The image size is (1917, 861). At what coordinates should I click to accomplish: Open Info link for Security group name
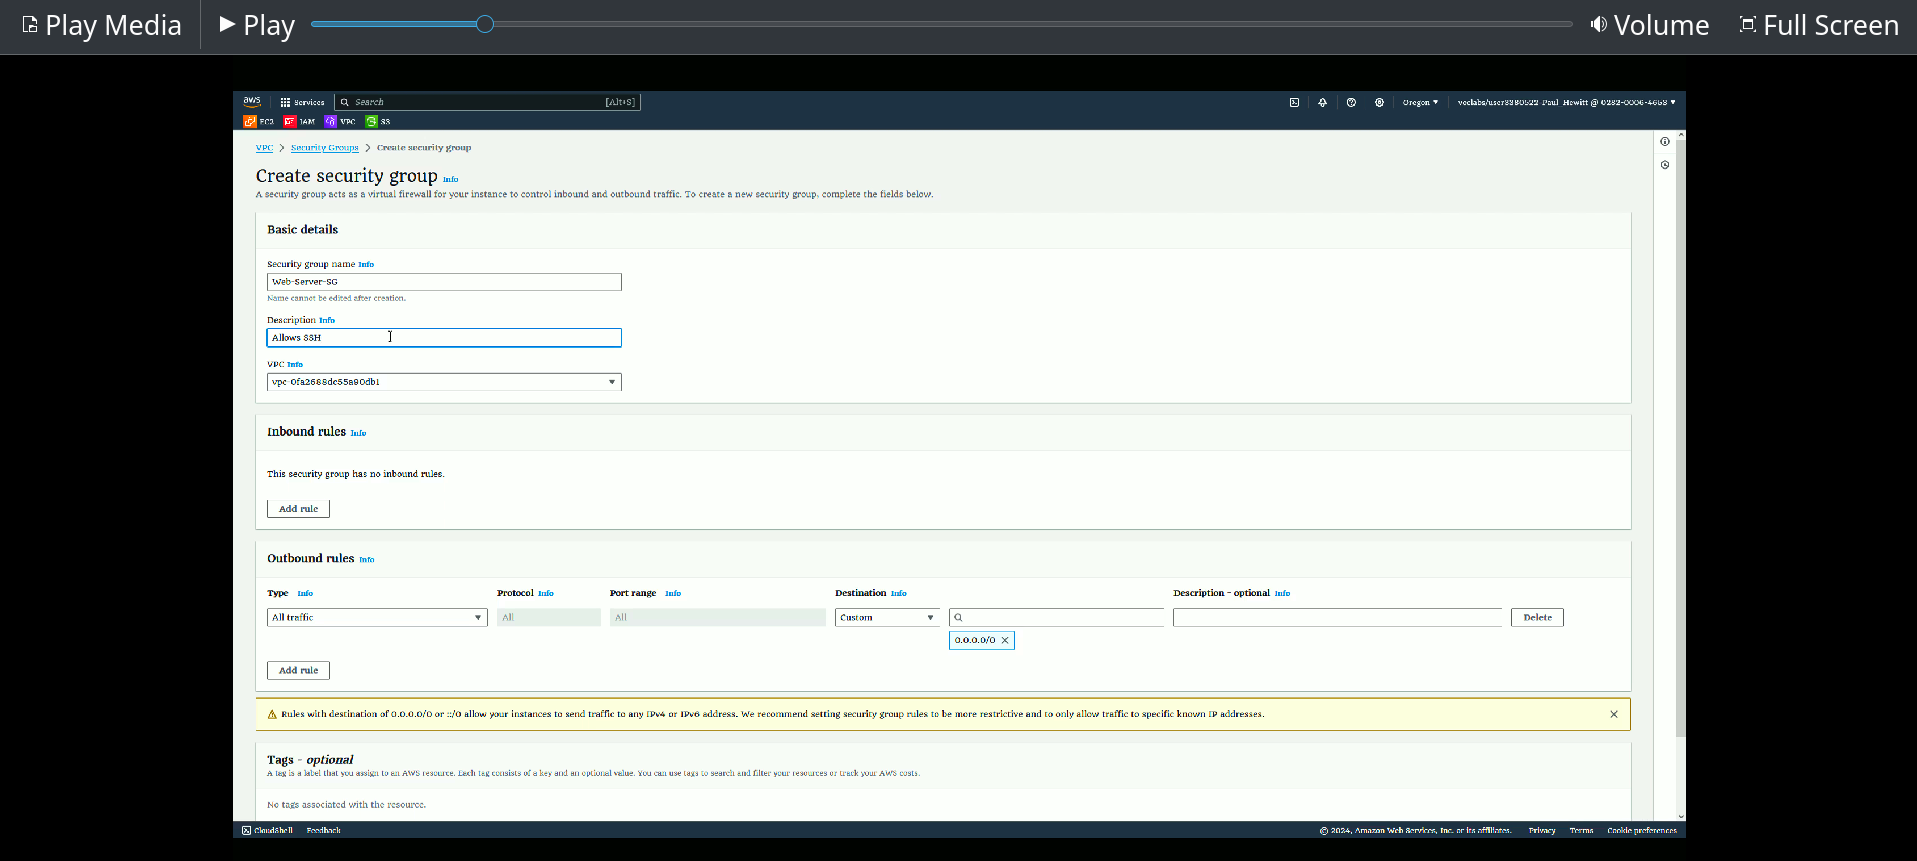pos(366,265)
